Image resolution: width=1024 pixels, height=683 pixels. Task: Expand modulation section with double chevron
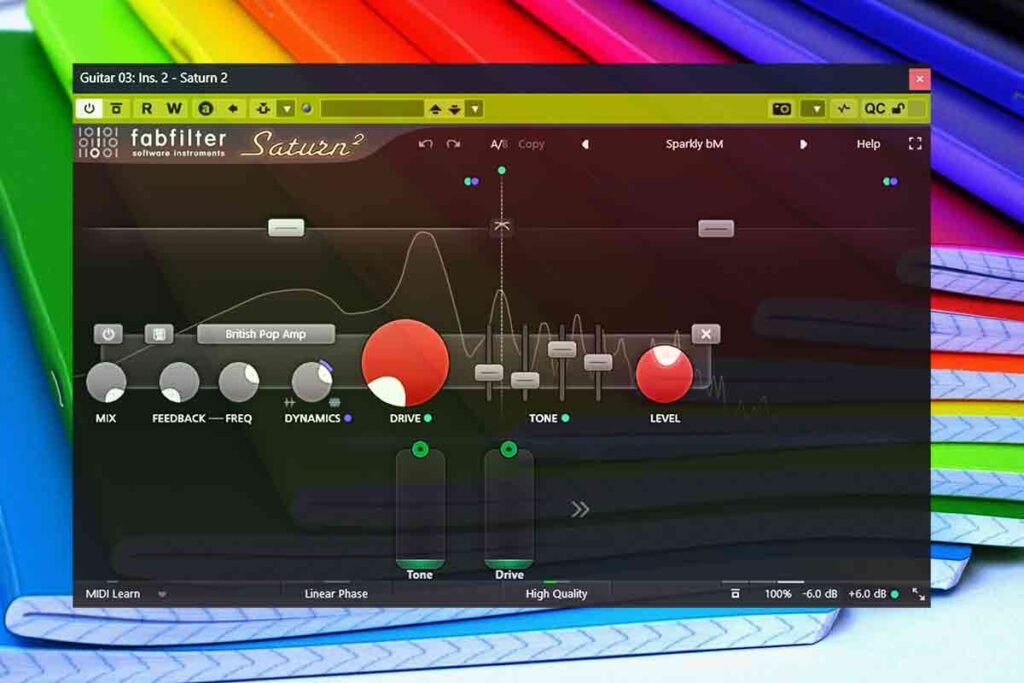coord(580,509)
